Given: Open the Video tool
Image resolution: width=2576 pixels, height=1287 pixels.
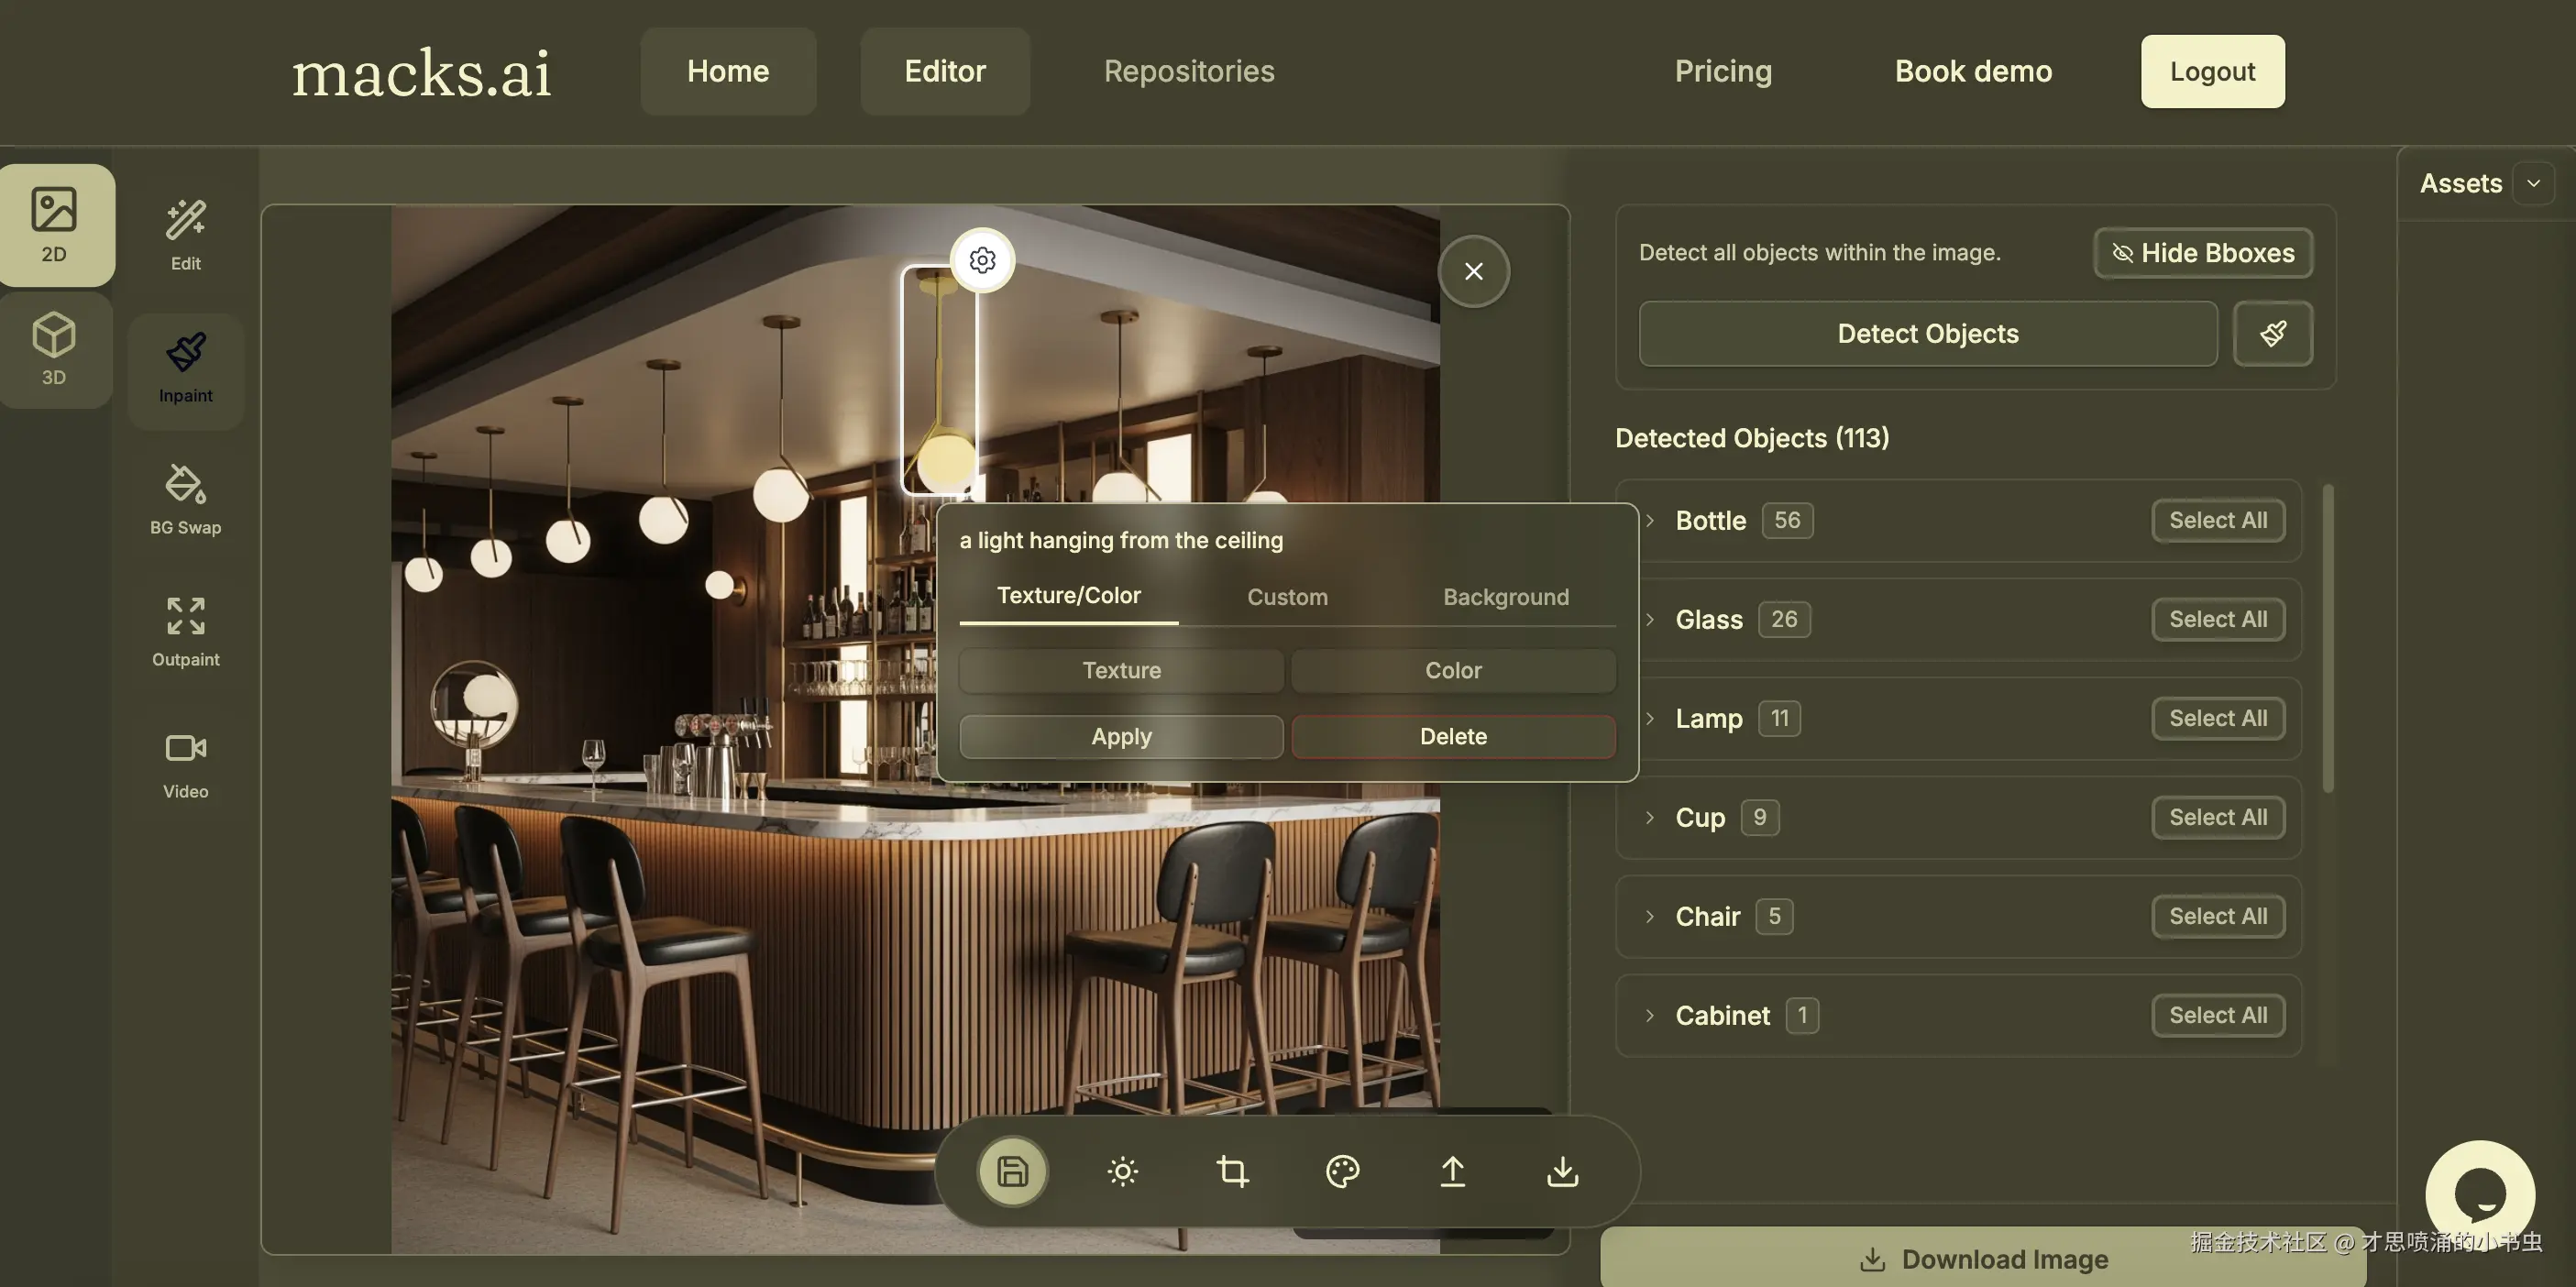Looking at the screenshot, I should click(185, 764).
